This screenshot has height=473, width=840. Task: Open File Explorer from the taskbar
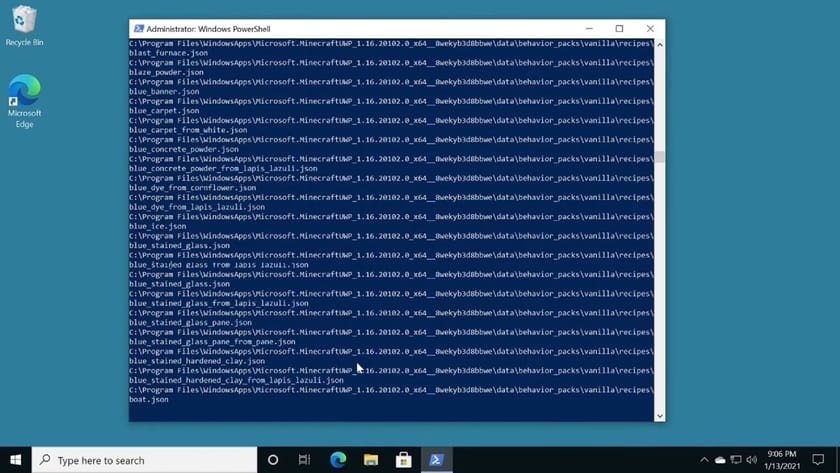coord(371,460)
